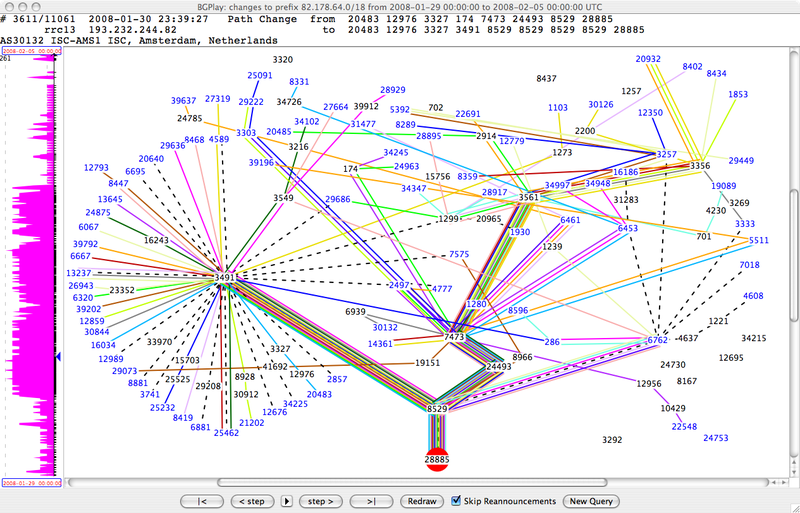Select AS node 2497
This screenshot has width=800, height=513.
tap(399, 285)
